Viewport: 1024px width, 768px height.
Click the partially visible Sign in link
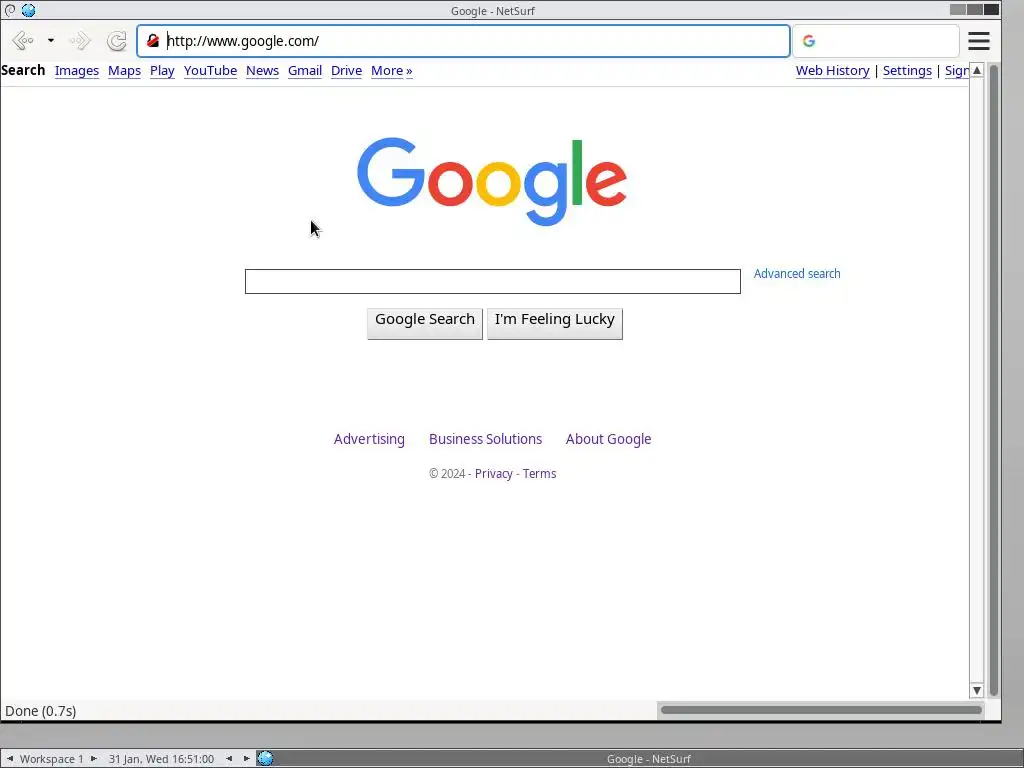(957, 71)
